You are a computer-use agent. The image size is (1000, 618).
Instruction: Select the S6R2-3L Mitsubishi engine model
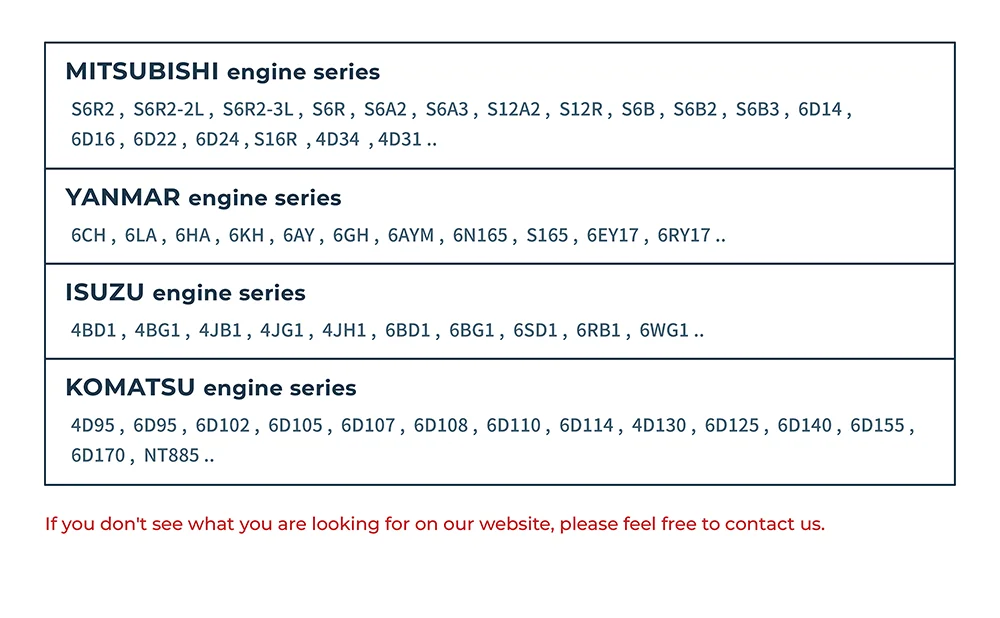coord(258,110)
